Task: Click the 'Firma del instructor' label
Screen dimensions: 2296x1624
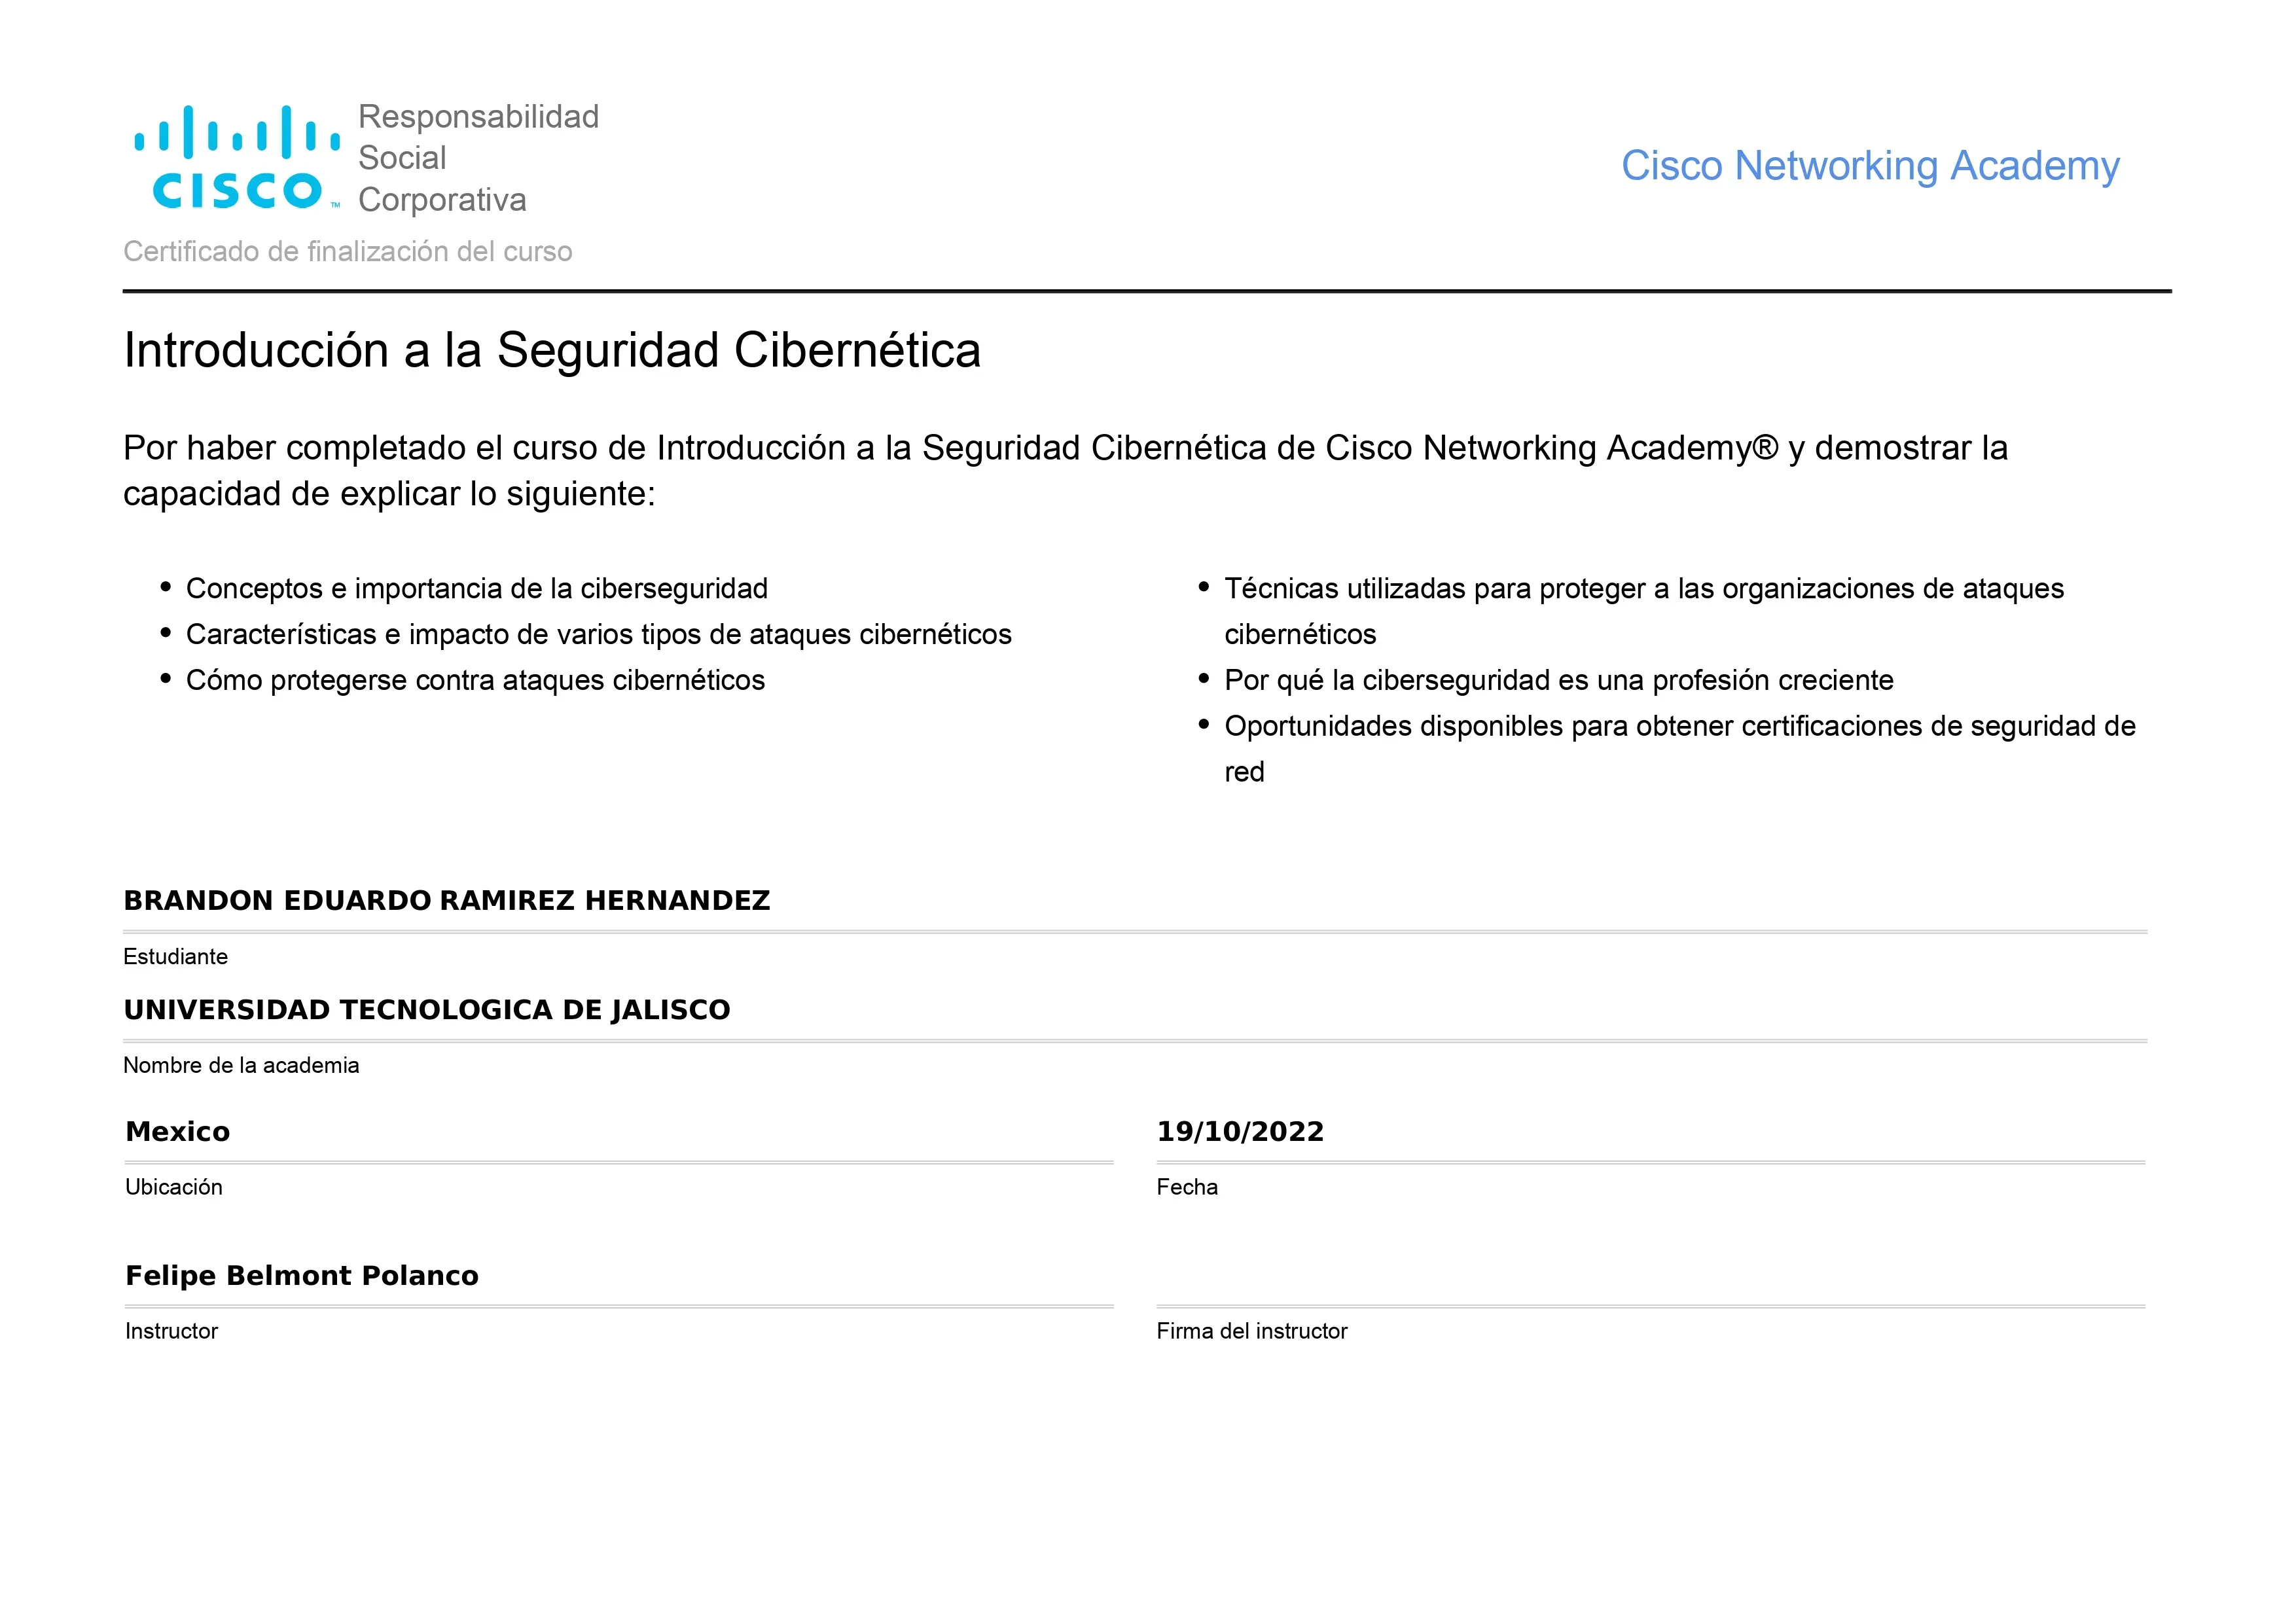Action: 1252,1331
